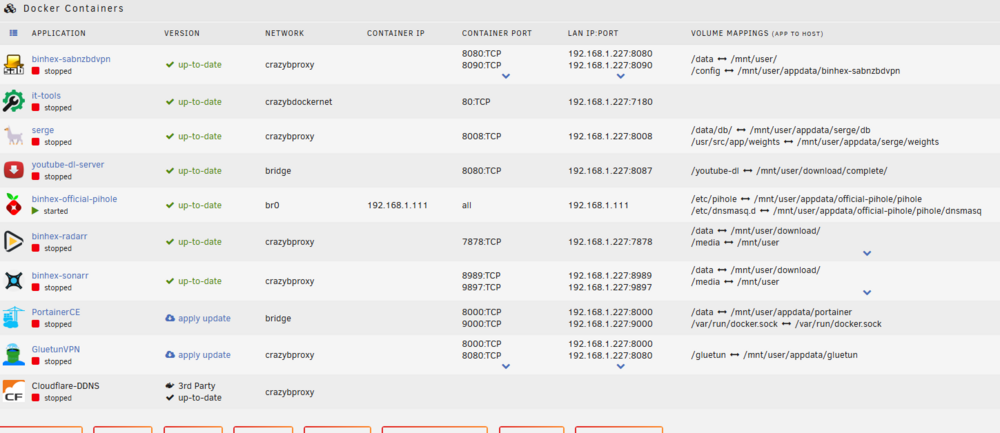
Task: Click LAN address 192.168.1.227:8087
Action: click(610, 171)
